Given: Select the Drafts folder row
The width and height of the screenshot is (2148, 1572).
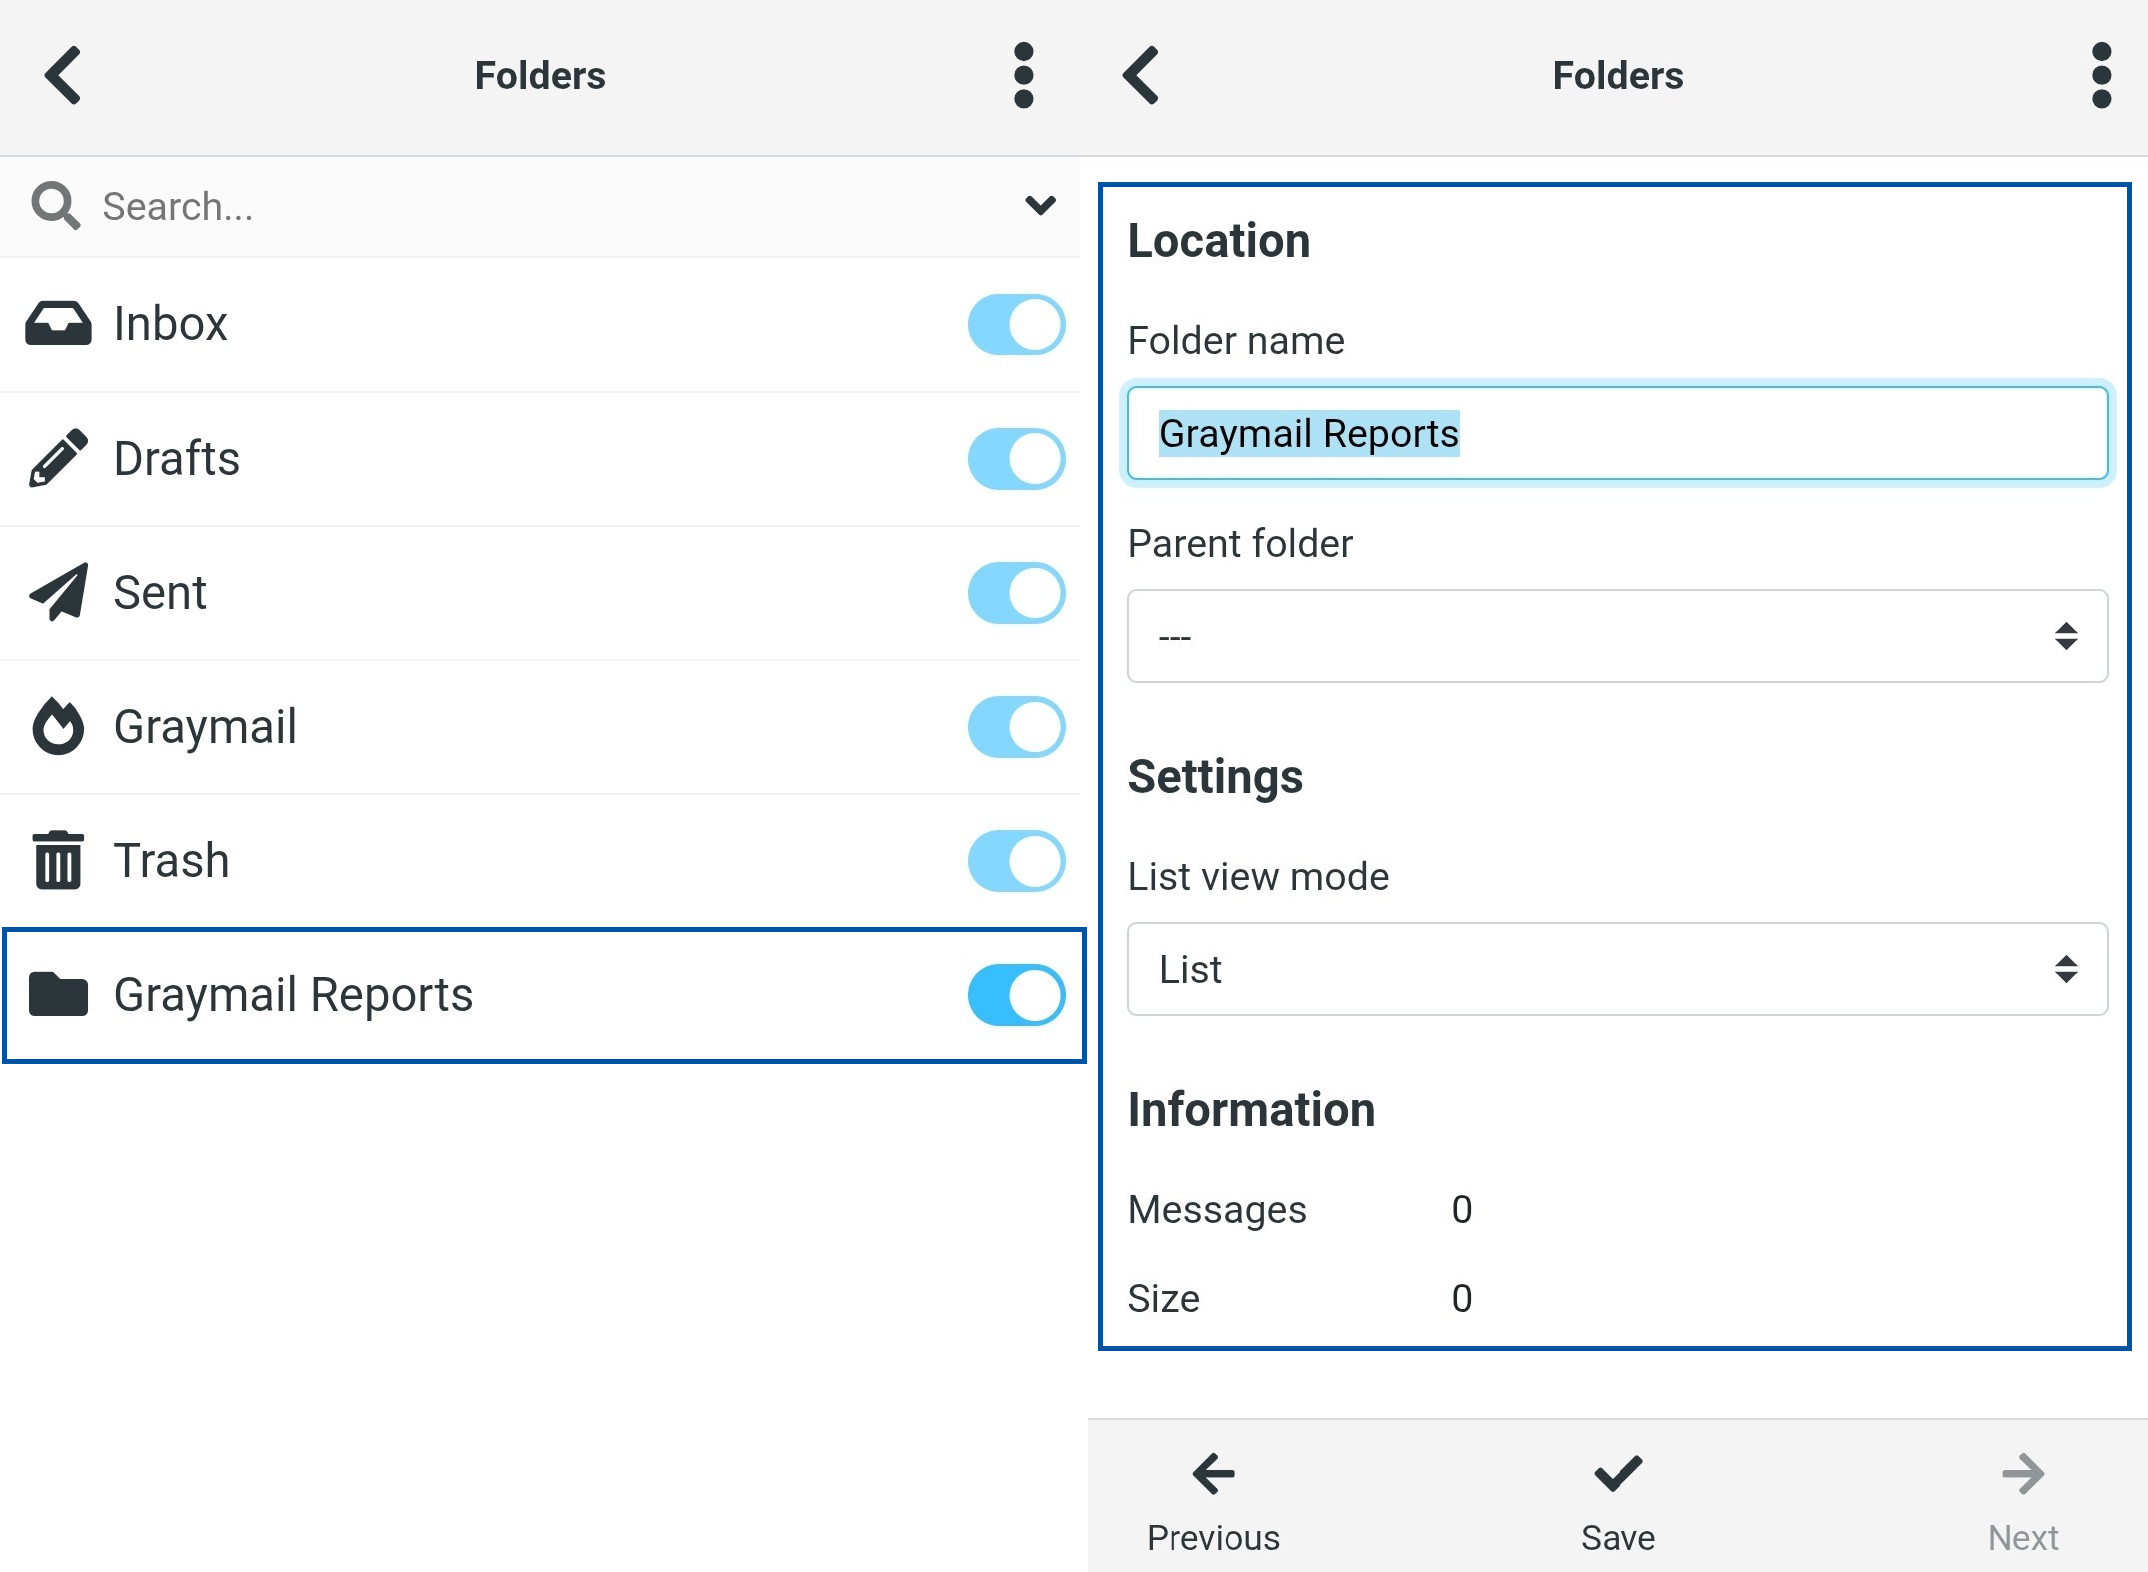Looking at the screenshot, I should [x=540, y=458].
